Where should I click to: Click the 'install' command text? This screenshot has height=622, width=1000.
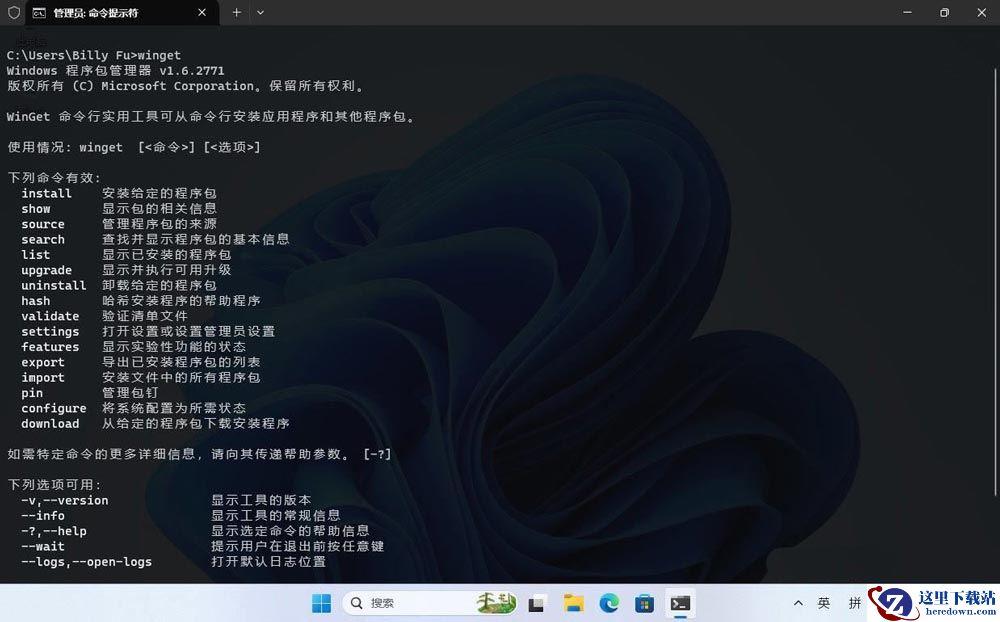click(x=47, y=193)
